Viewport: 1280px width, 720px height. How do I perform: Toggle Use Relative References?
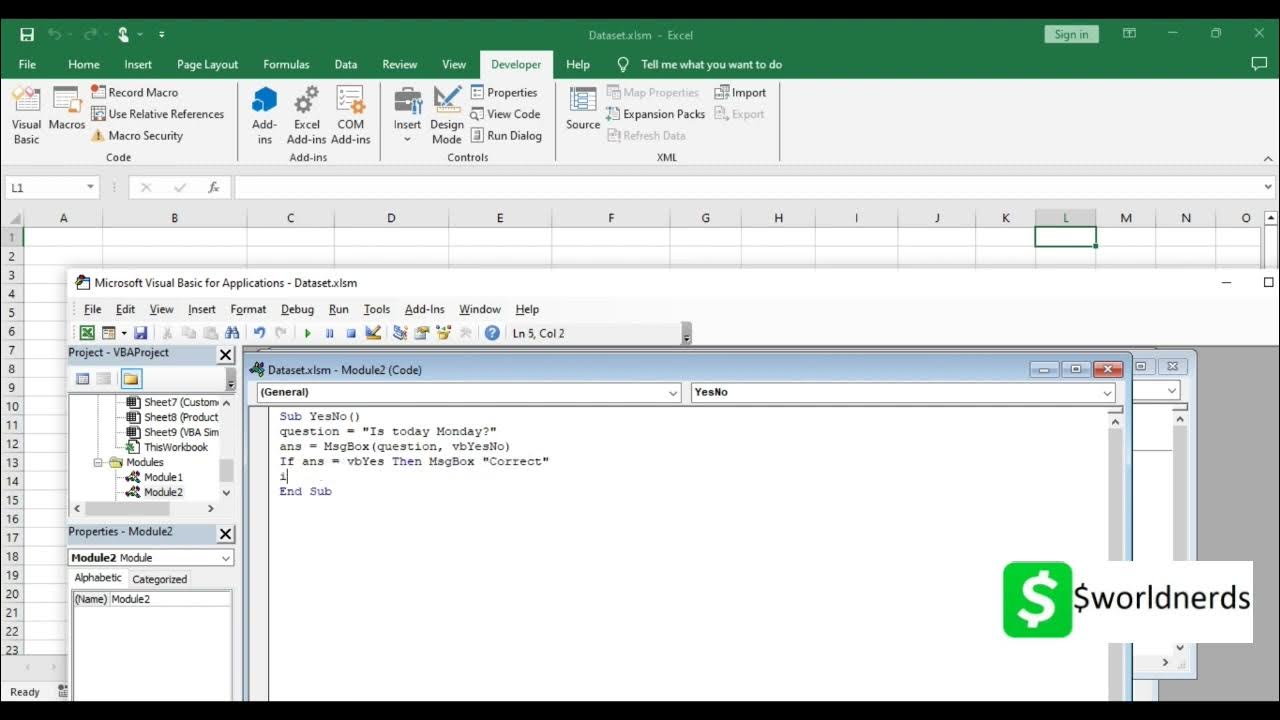(157, 114)
